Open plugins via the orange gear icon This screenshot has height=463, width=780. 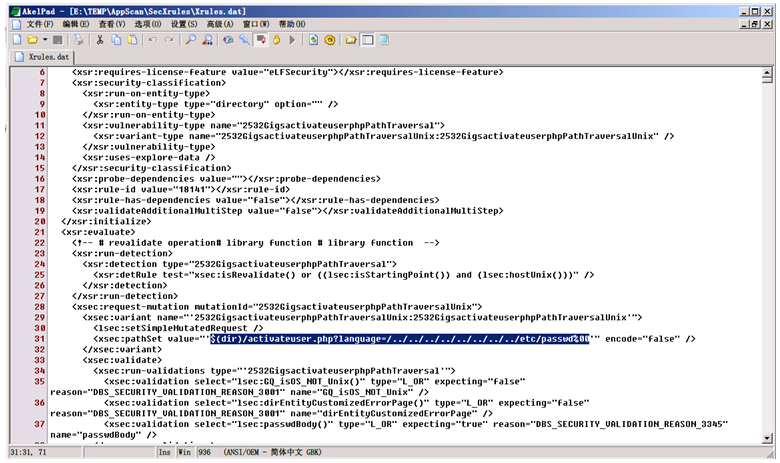click(x=330, y=40)
